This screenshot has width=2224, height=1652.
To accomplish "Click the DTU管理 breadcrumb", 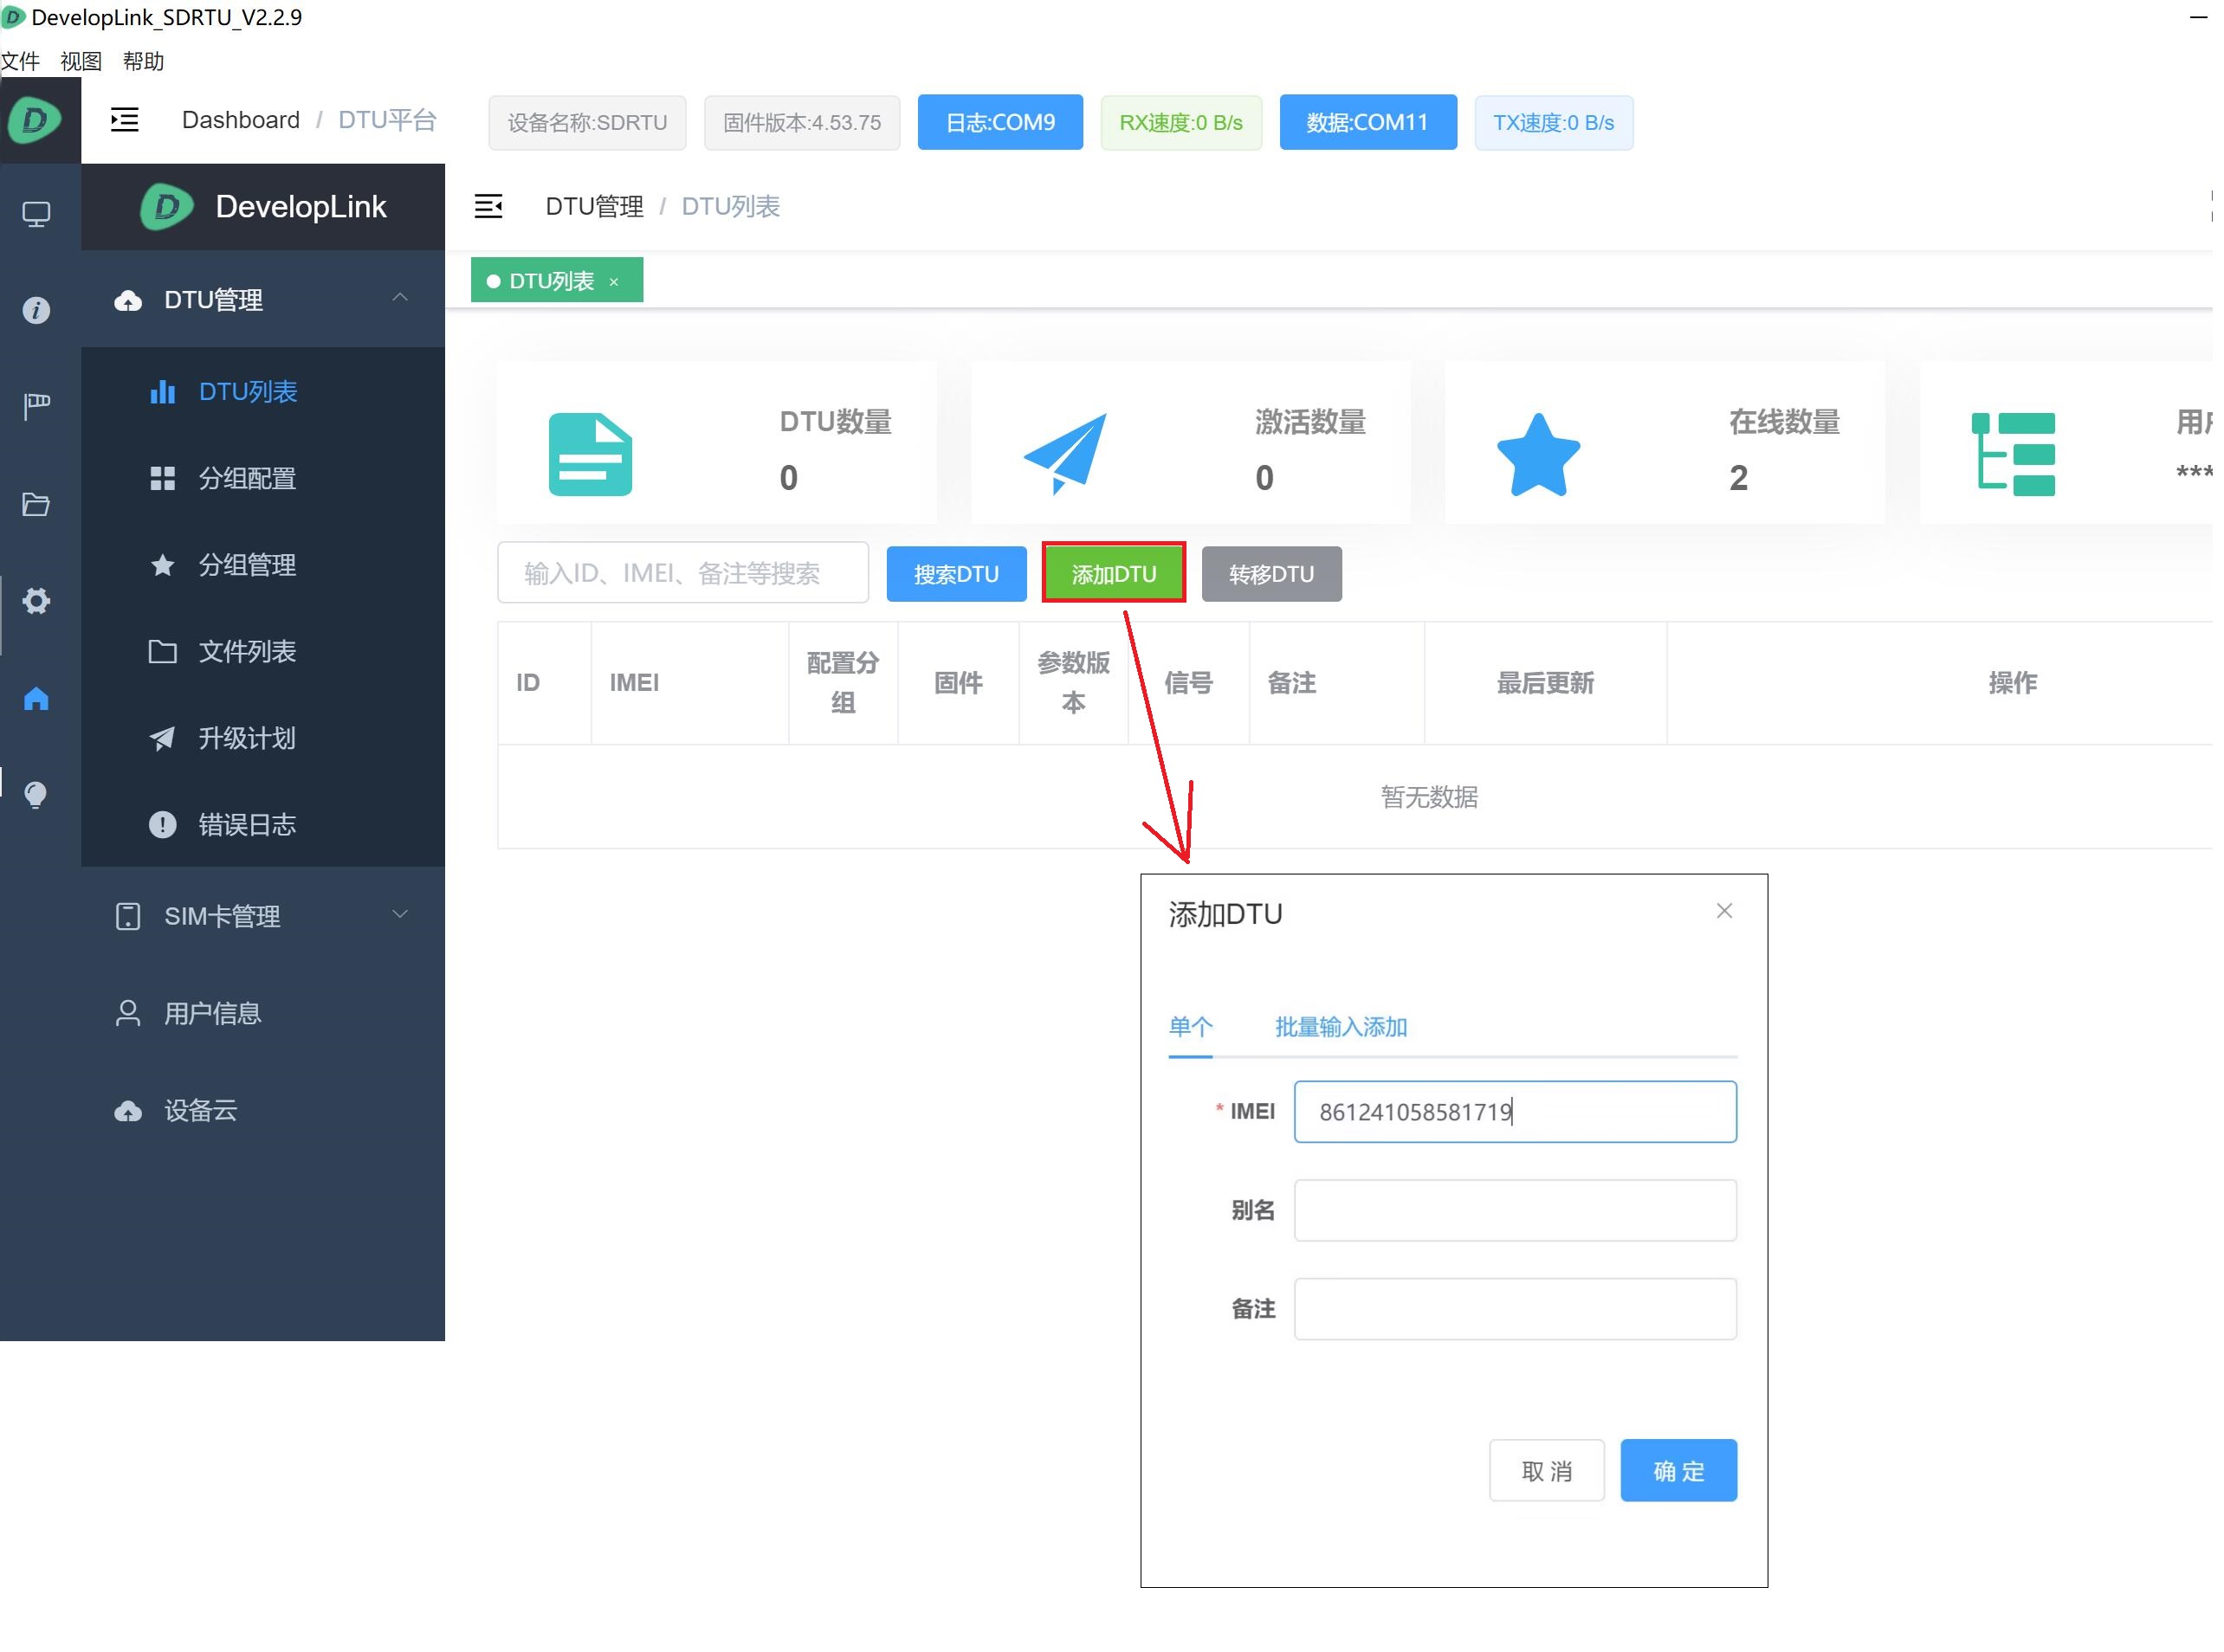I will pyautogui.click(x=594, y=207).
